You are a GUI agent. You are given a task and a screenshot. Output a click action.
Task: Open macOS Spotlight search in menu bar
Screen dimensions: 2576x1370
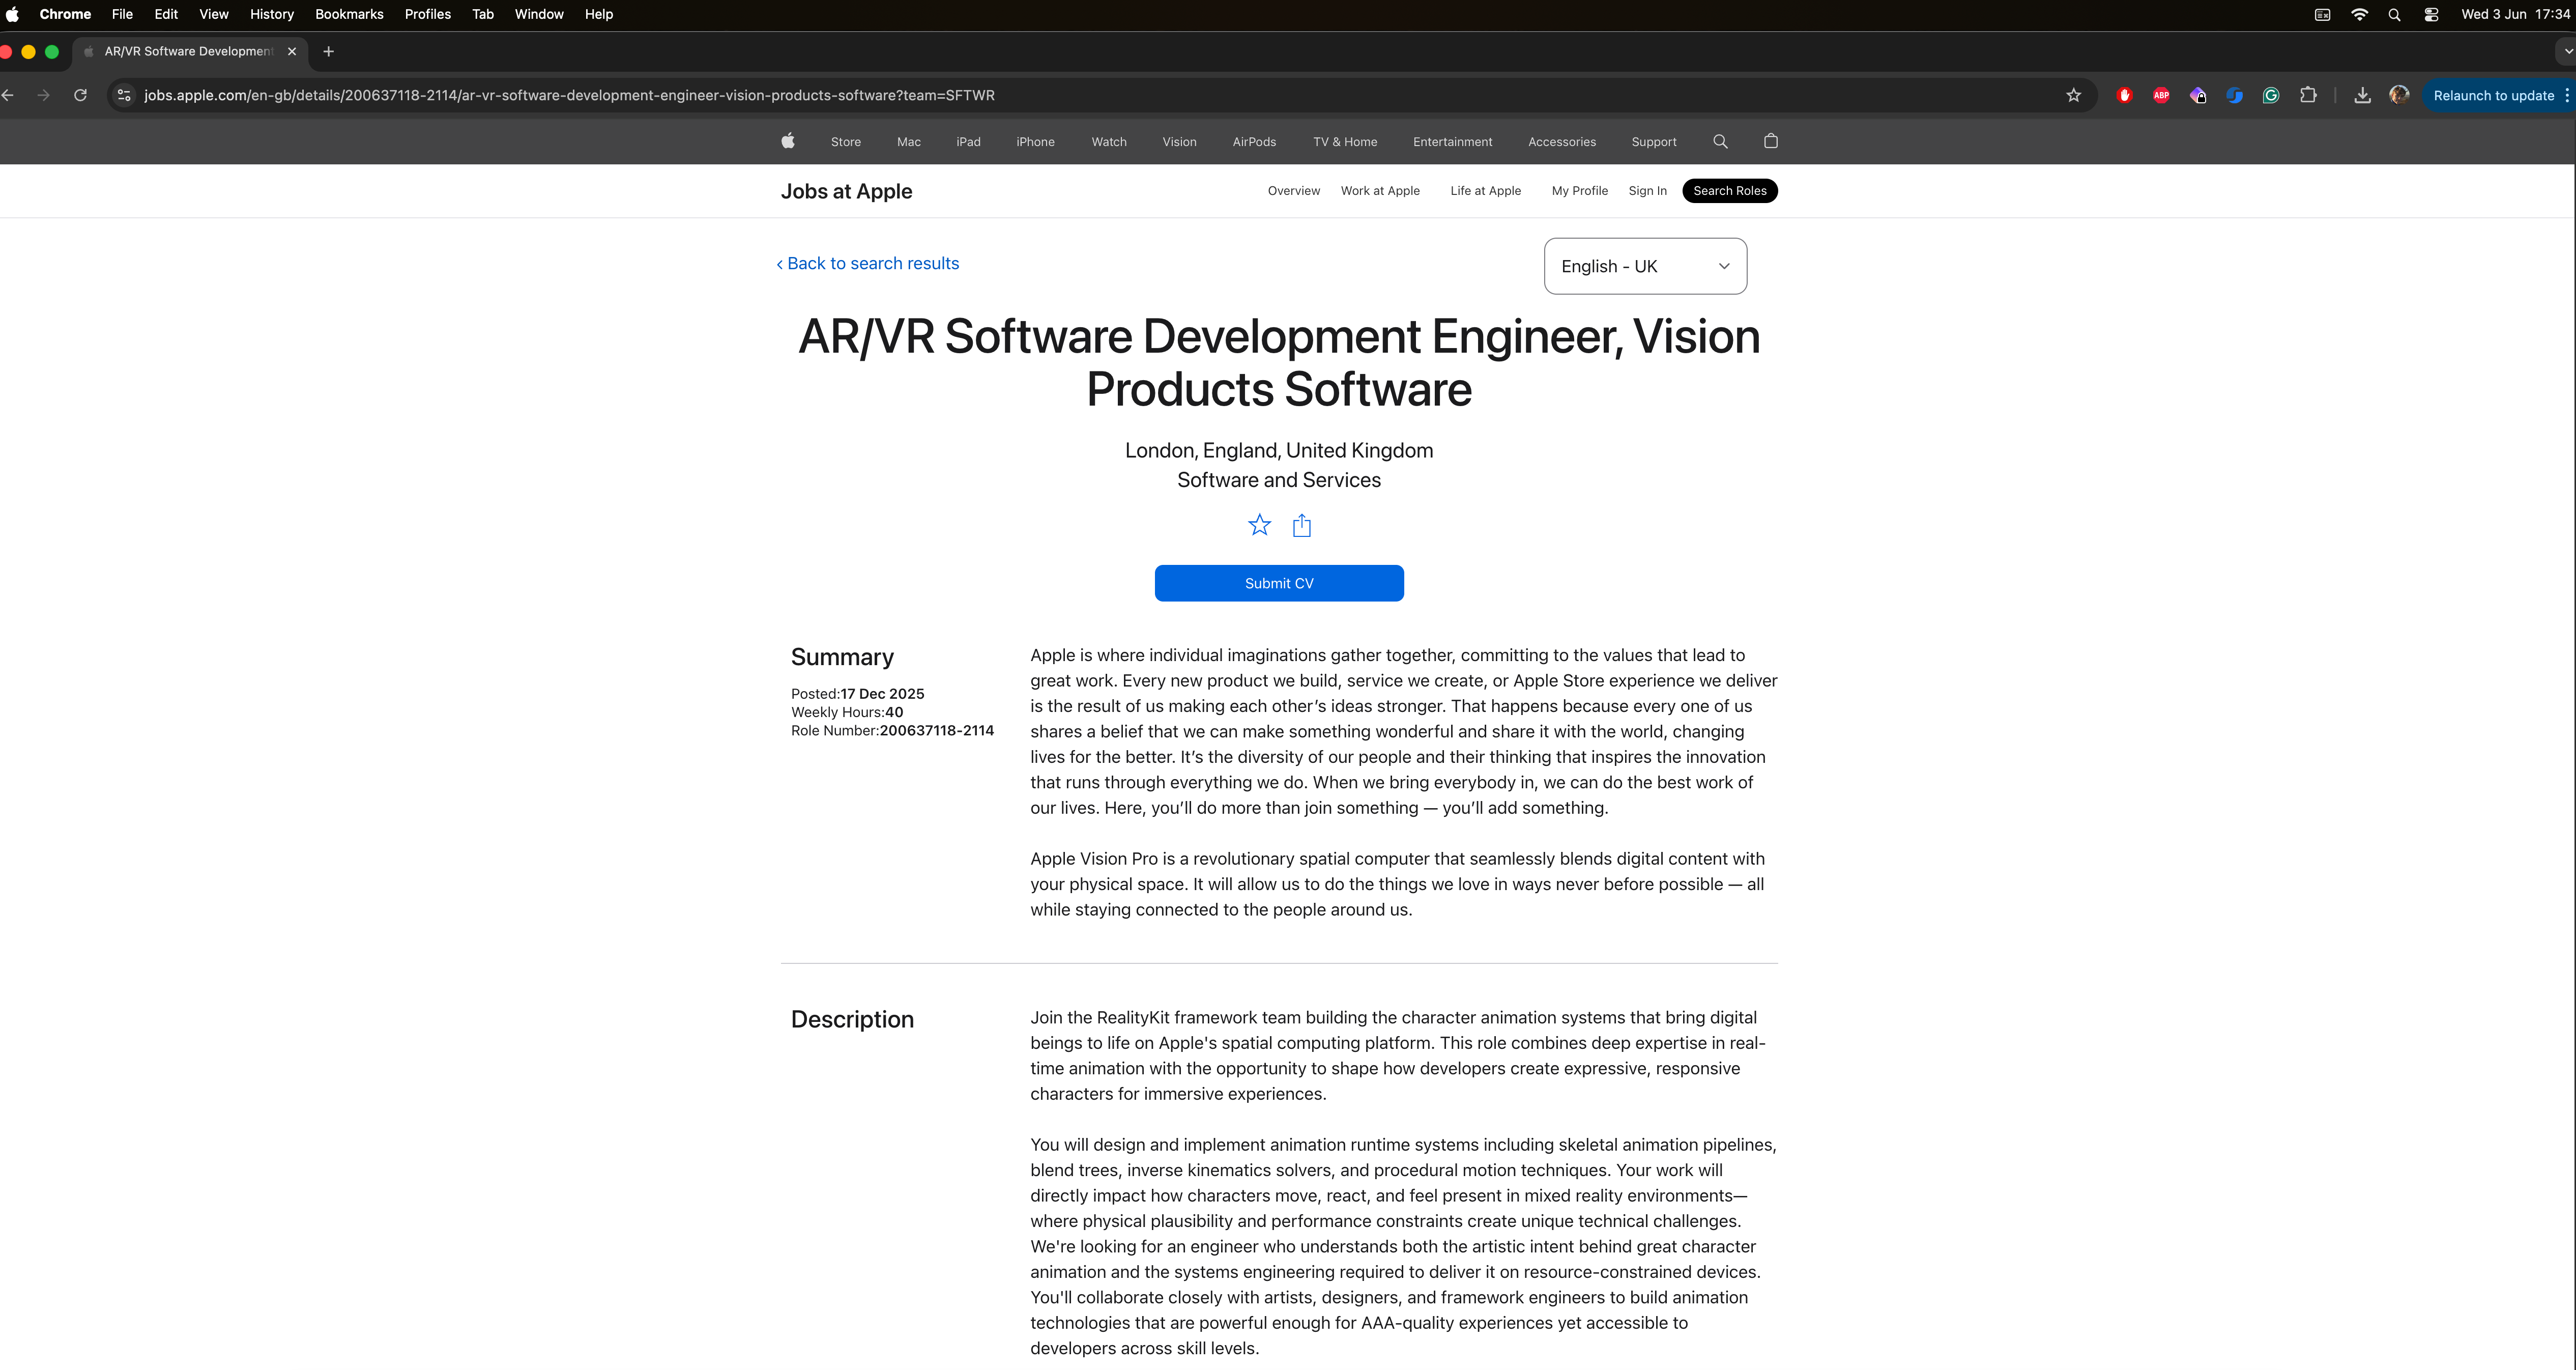[2394, 14]
